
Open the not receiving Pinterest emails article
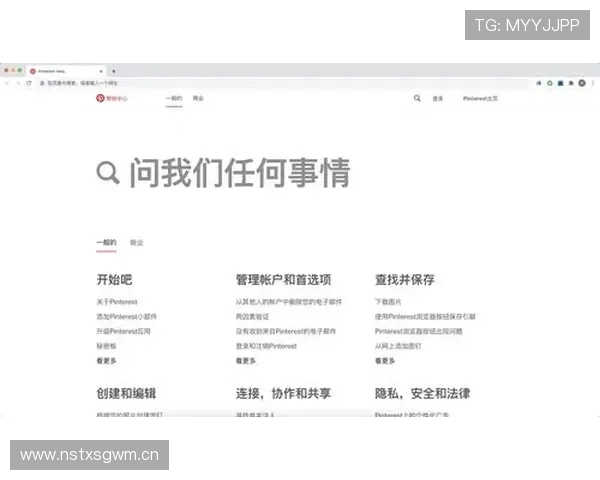pos(285,331)
